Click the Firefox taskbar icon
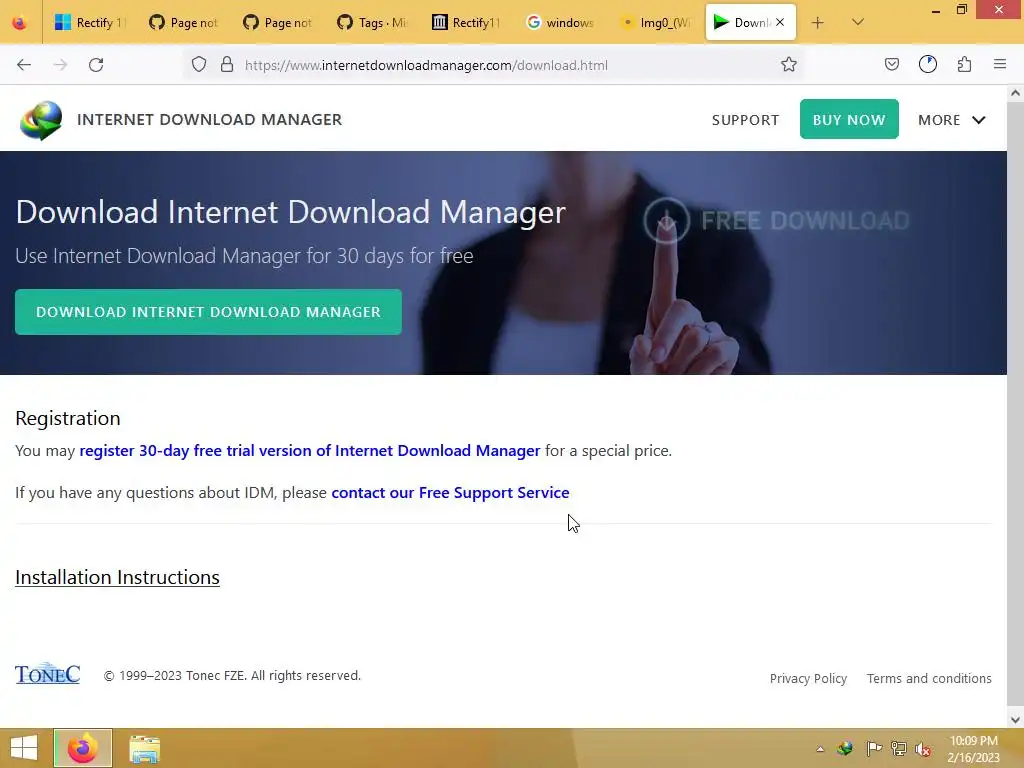The width and height of the screenshot is (1024, 768). (x=83, y=748)
